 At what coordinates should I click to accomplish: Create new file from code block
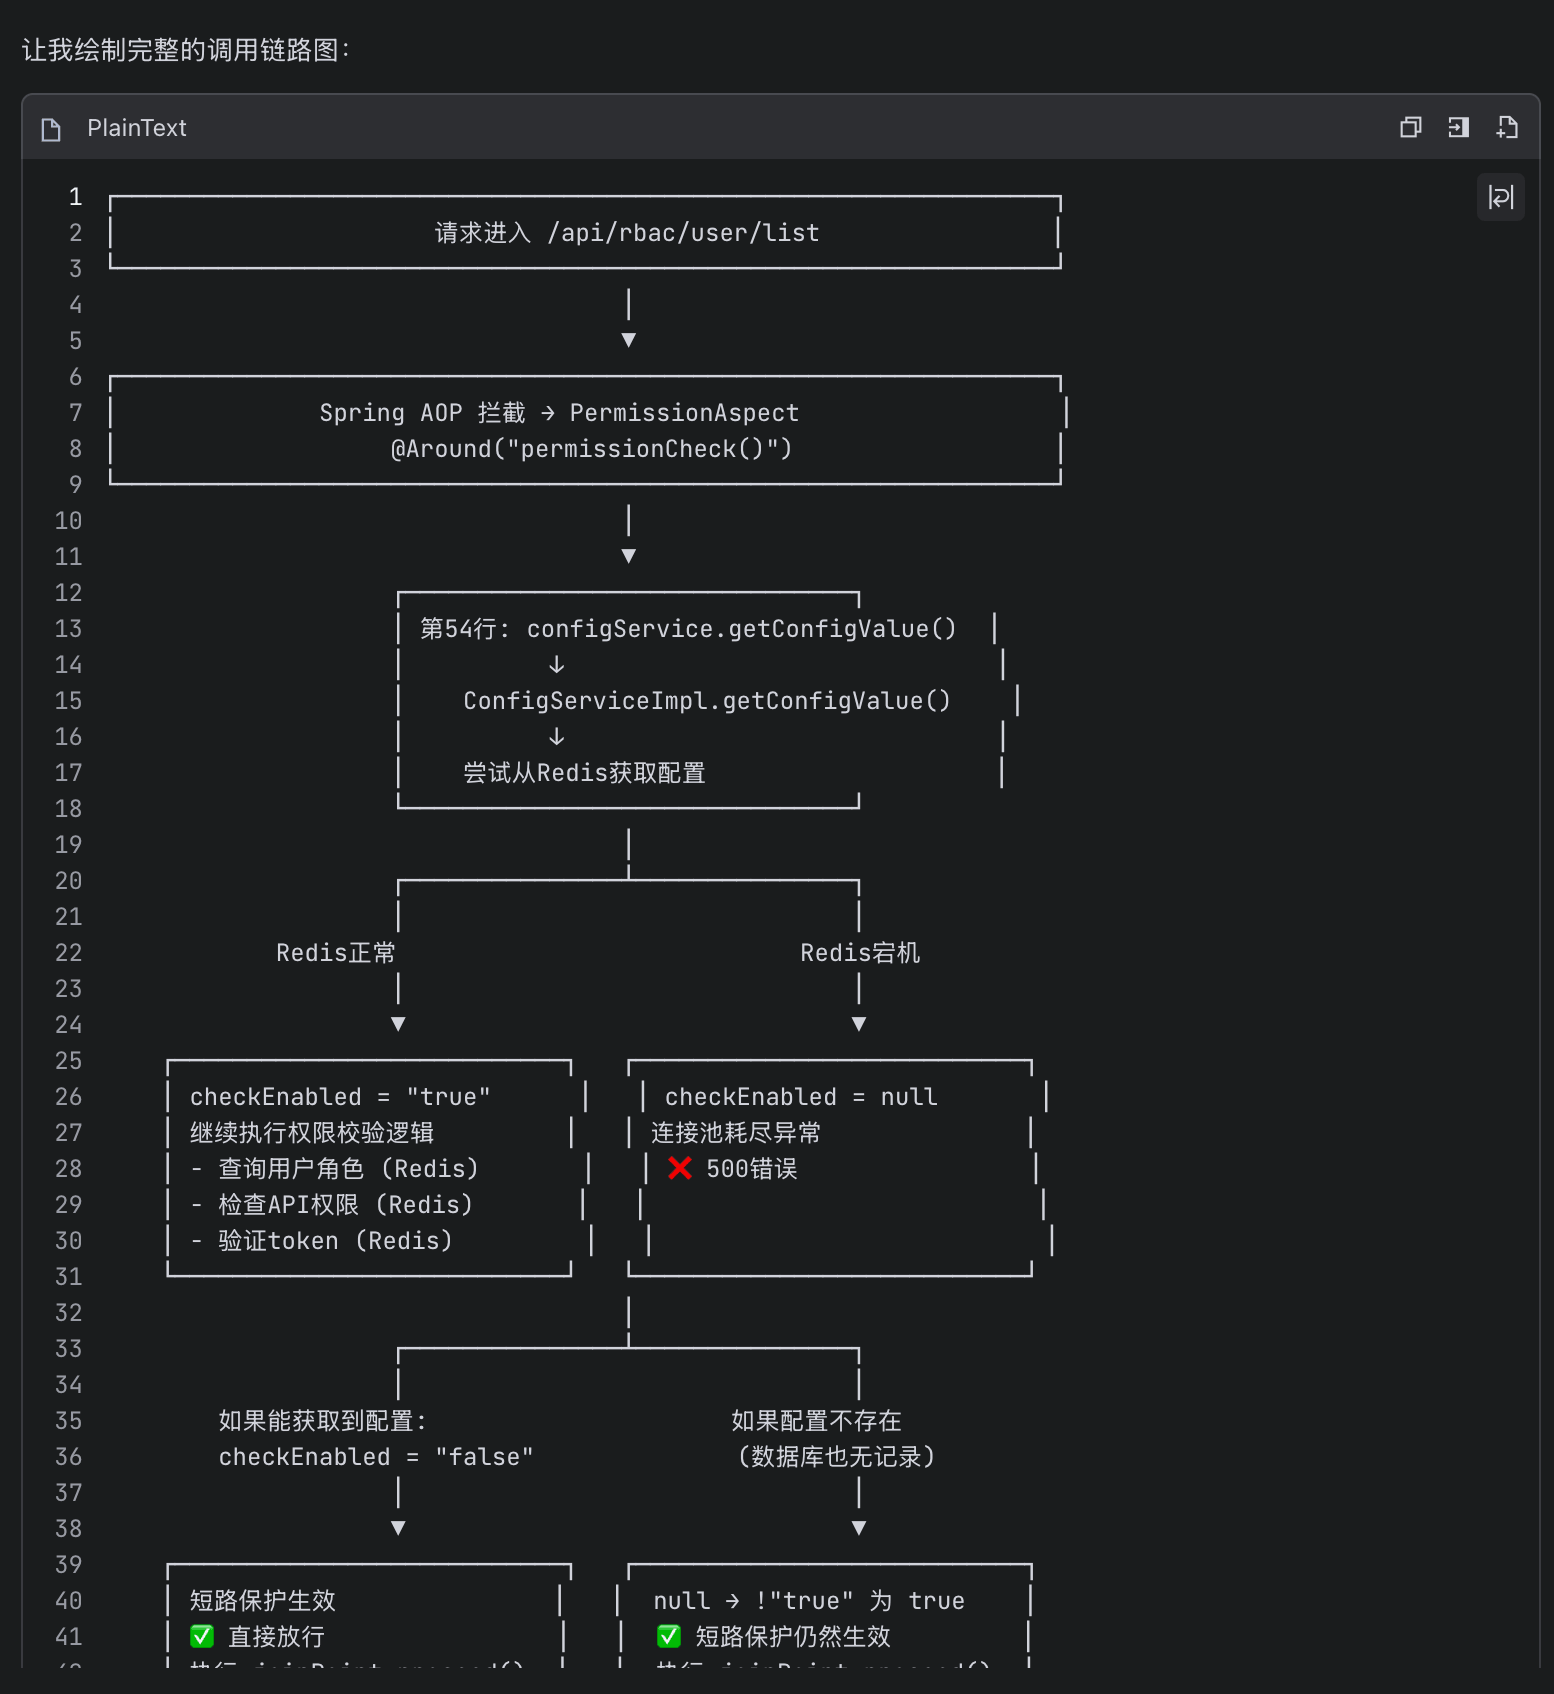click(1507, 127)
